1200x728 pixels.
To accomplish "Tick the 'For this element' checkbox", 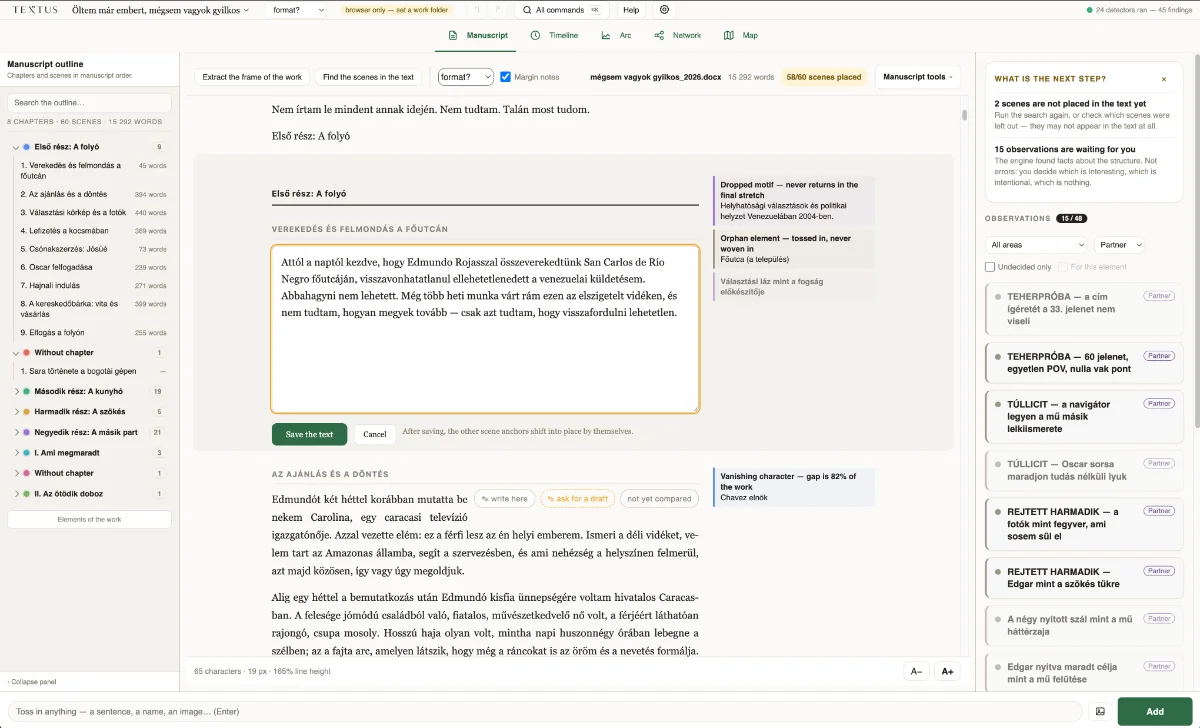I will coord(1063,267).
